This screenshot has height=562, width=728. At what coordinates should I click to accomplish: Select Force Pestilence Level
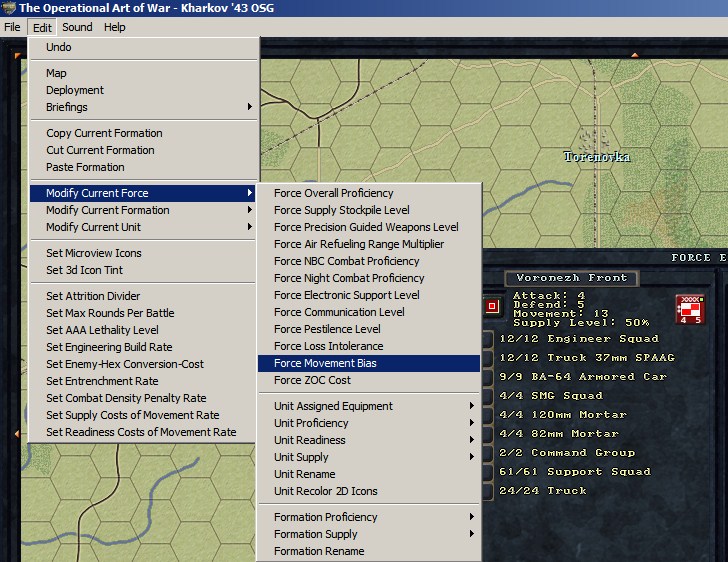(369, 329)
